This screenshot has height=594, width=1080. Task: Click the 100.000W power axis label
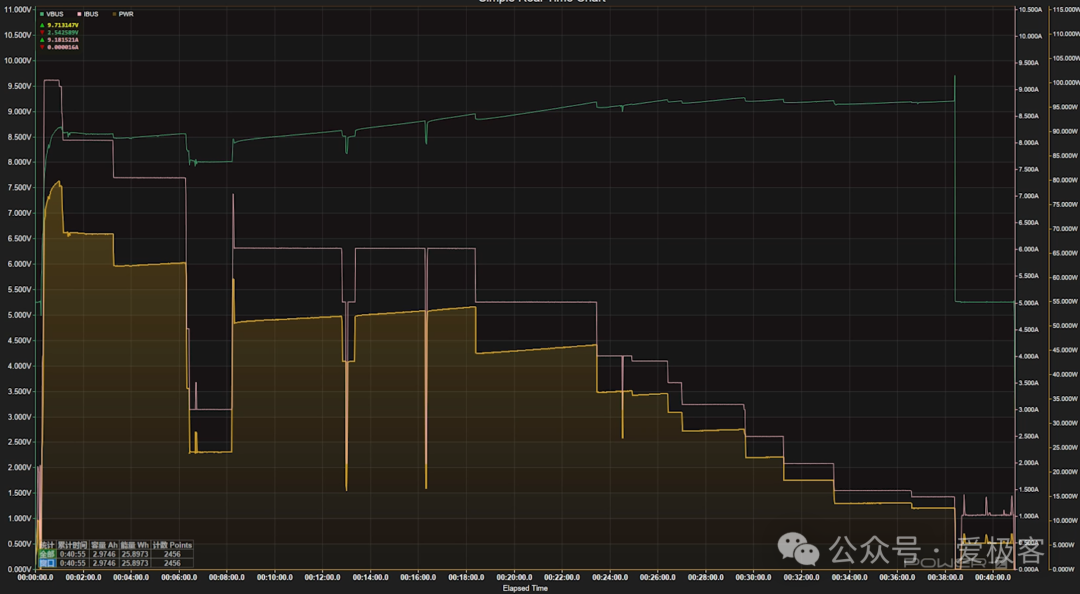coord(1065,83)
